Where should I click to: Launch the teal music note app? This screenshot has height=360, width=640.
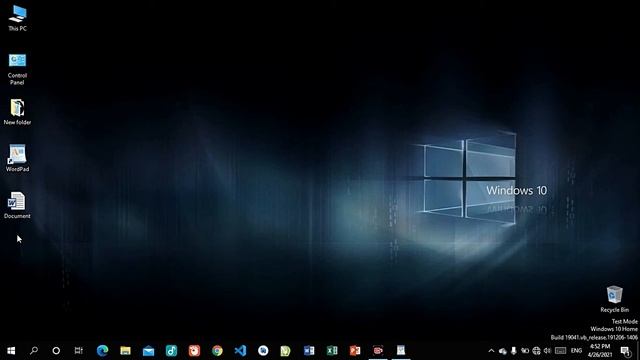pos(171,350)
